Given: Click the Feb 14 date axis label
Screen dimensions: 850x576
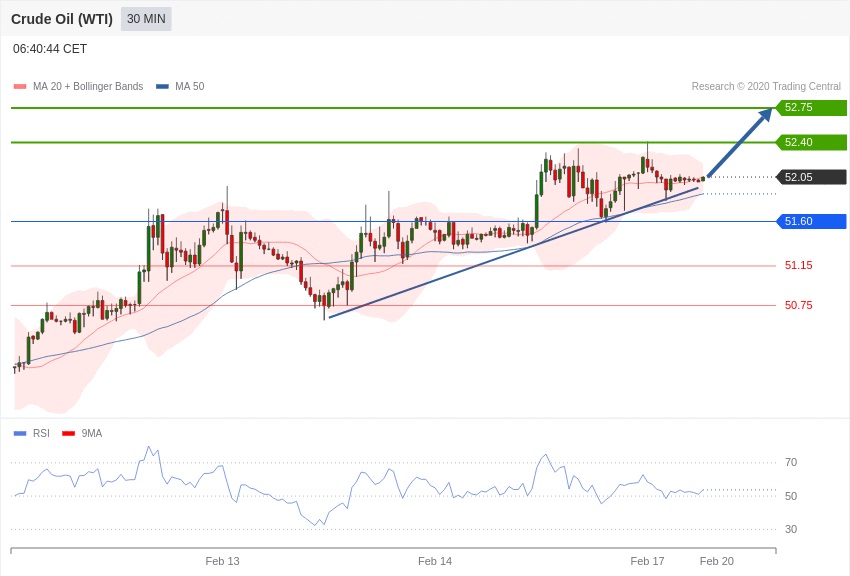Looking at the screenshot, I should click(435, 561).
